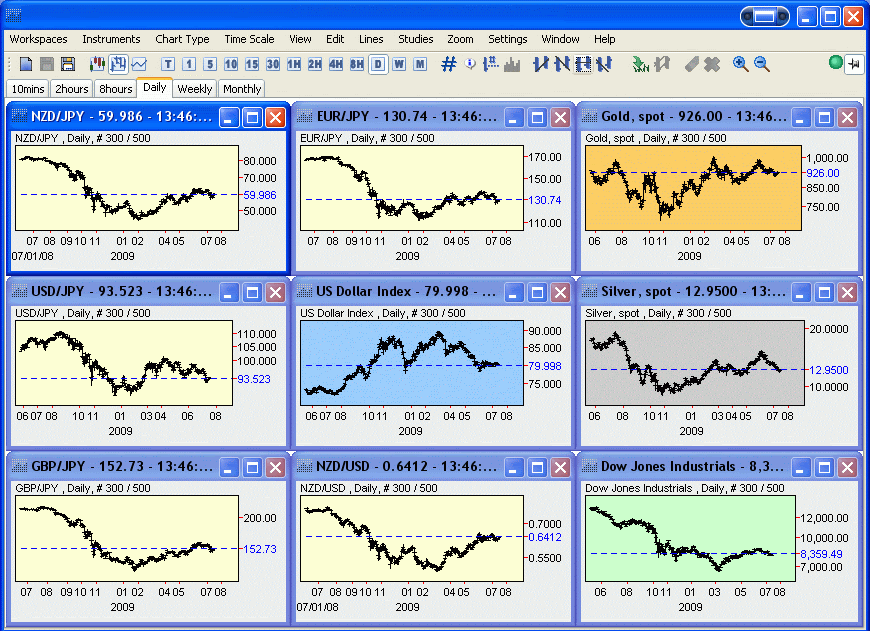This screenshot has height=631, width=870.
Task: Set time scale to 30 minutes
Action: click(x=273, y=64)
